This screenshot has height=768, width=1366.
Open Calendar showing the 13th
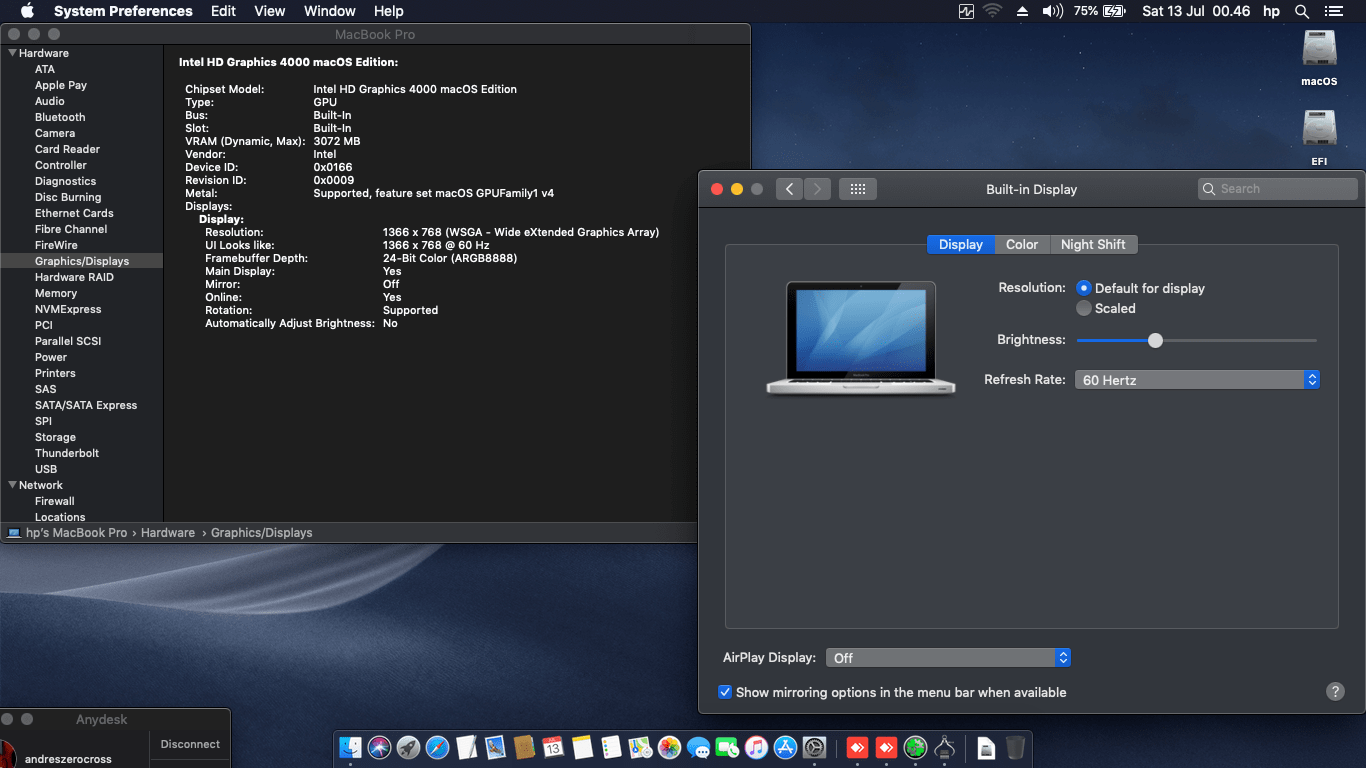tap(555, 747)
